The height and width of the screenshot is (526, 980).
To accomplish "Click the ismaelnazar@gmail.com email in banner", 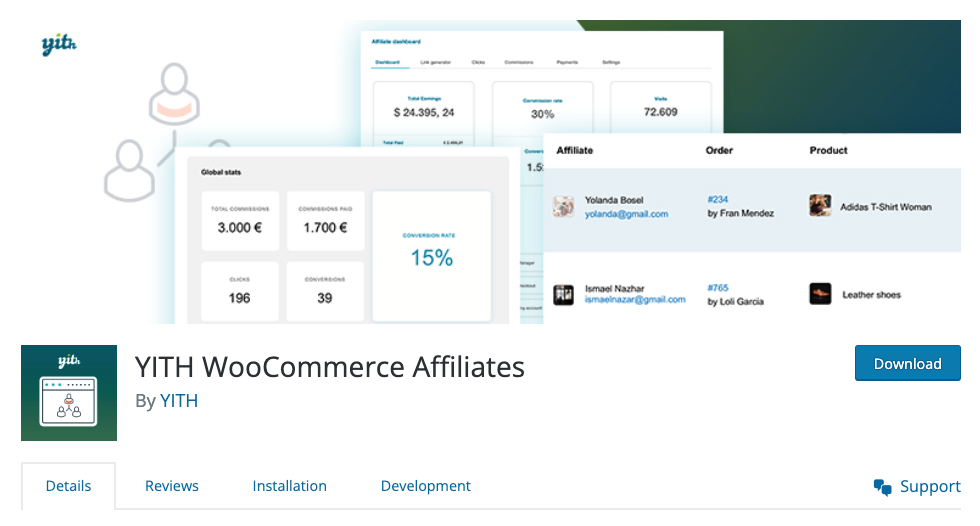I will tap(635, 300).
